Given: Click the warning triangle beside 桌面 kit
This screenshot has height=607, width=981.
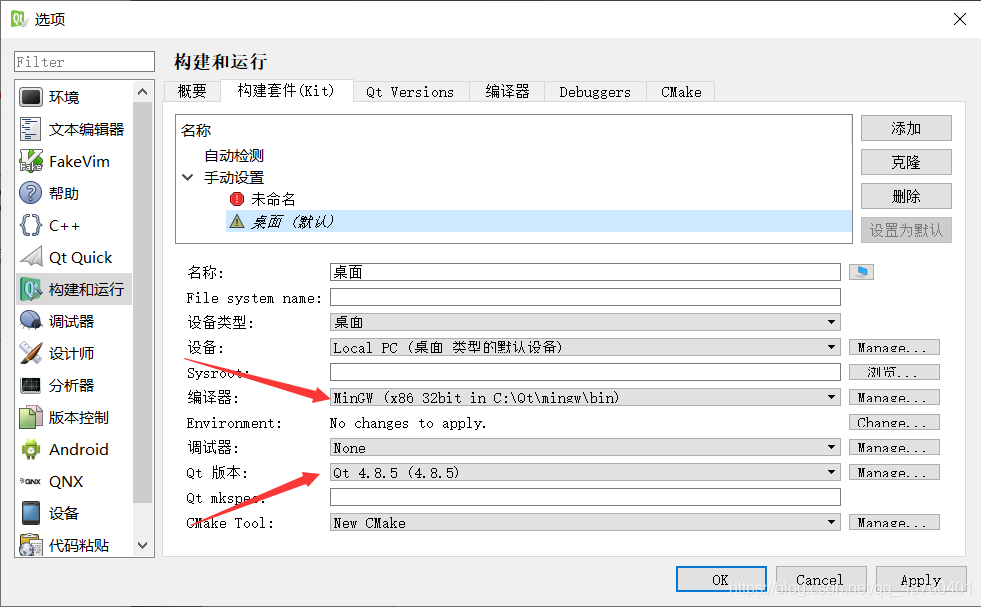Looking at the screenshot, I should point(237,221).
